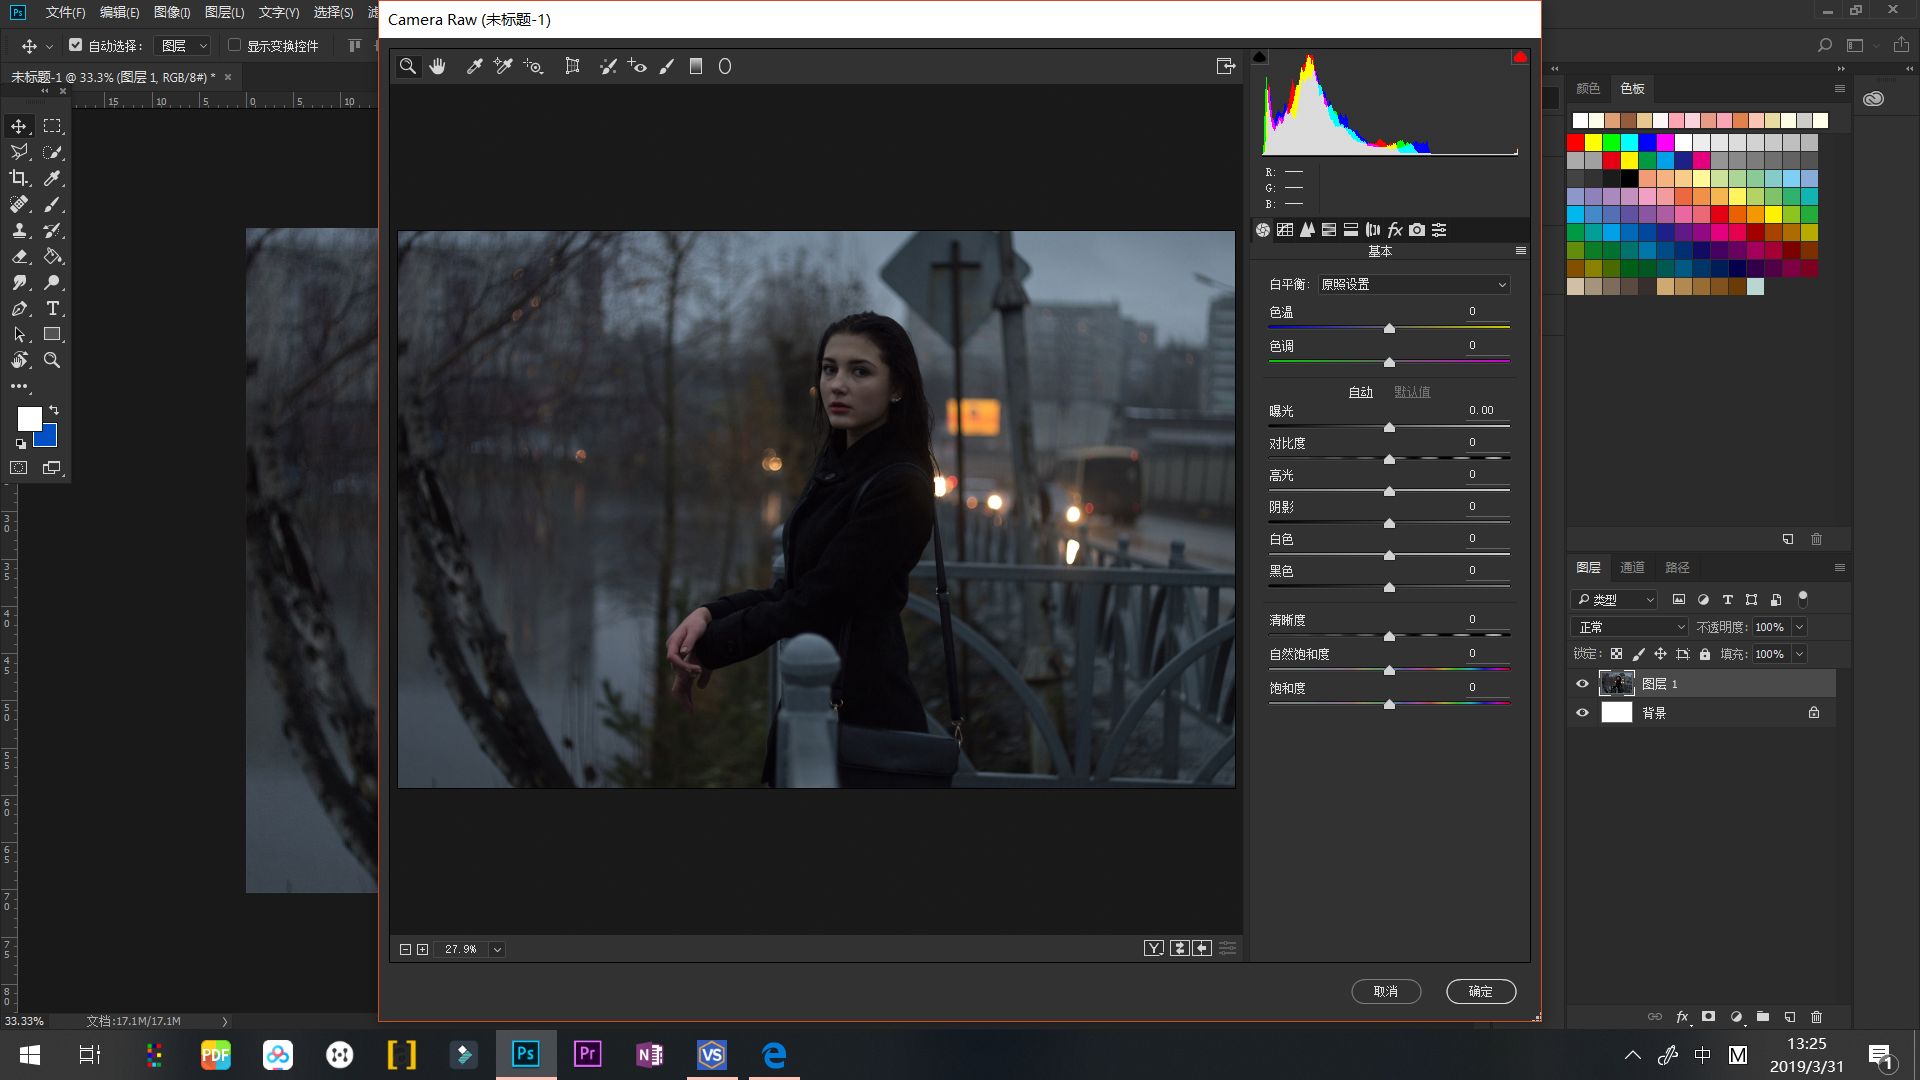
Task: Pick the White Balance eyedropper in Camera Raw
Action: [475, 67]
